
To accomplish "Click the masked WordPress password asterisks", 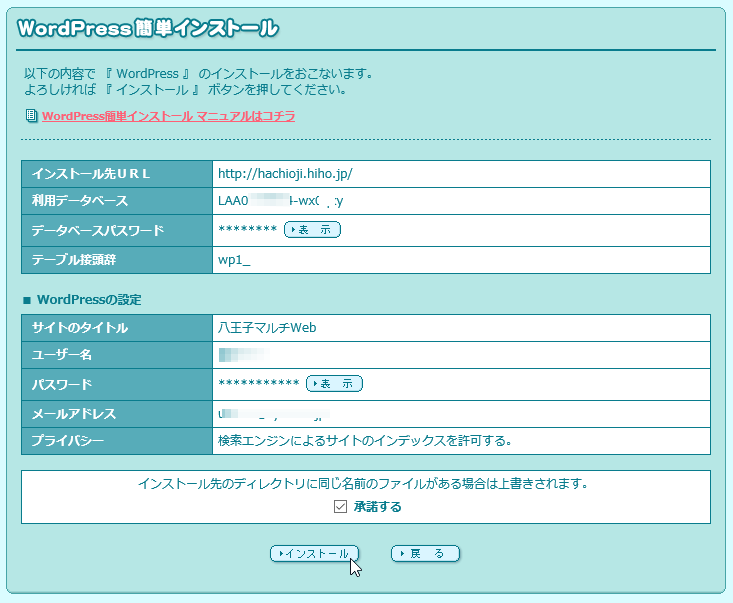I will click(x=259, y=384).
